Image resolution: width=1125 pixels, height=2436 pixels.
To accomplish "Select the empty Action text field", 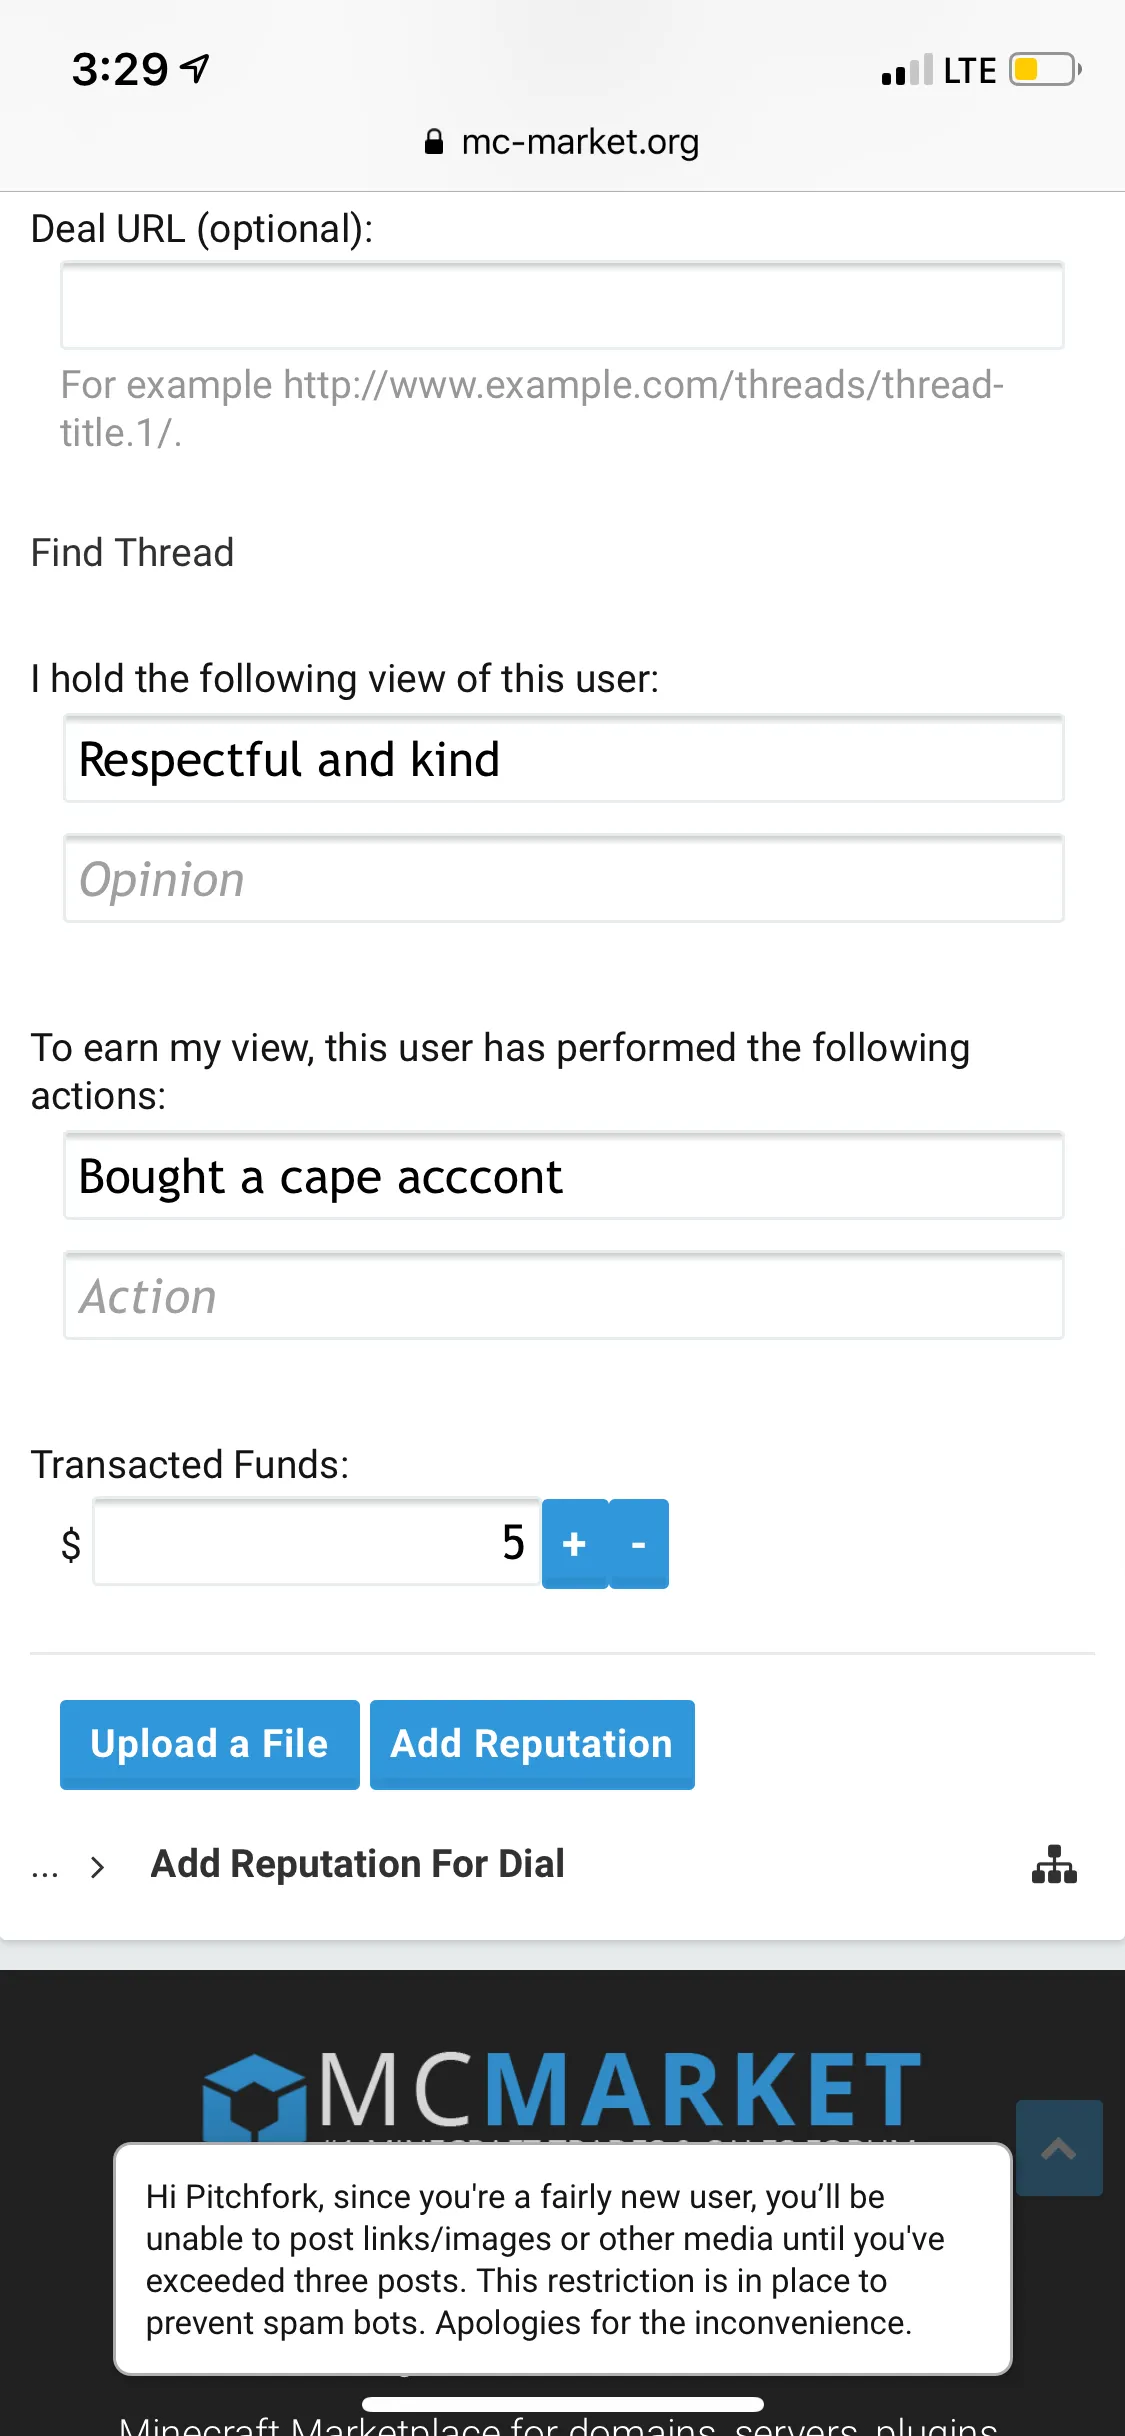I will tap(563, 1296).
